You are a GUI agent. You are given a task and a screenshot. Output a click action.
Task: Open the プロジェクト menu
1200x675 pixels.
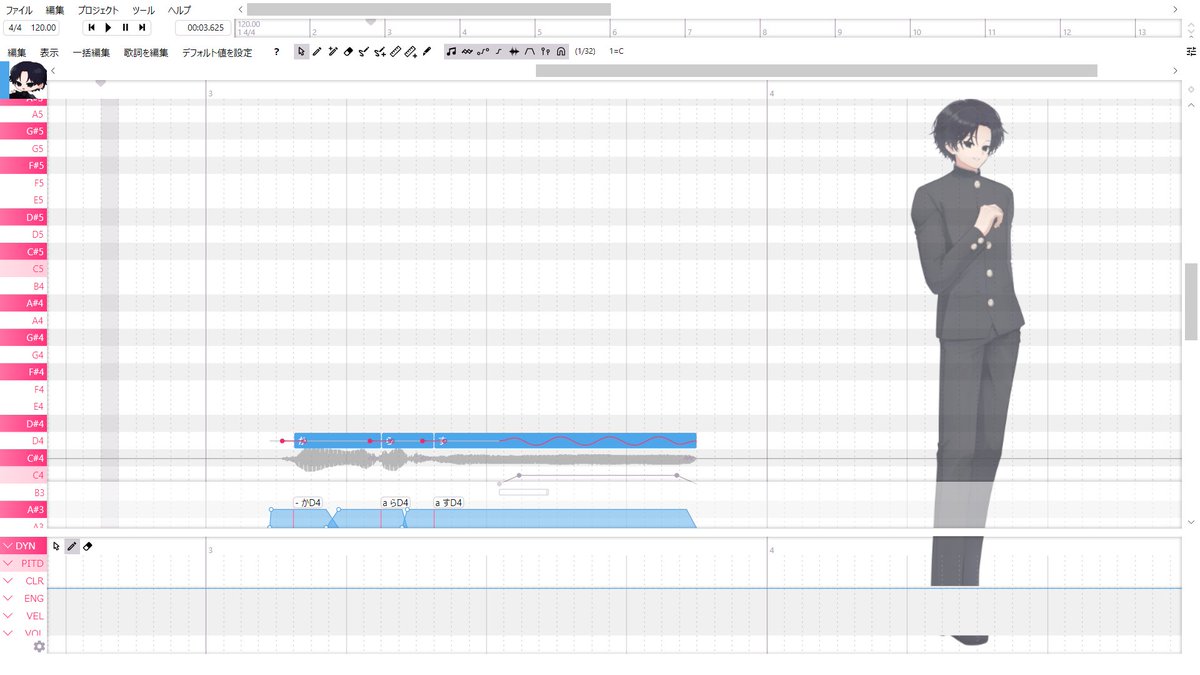click(98, 9)
